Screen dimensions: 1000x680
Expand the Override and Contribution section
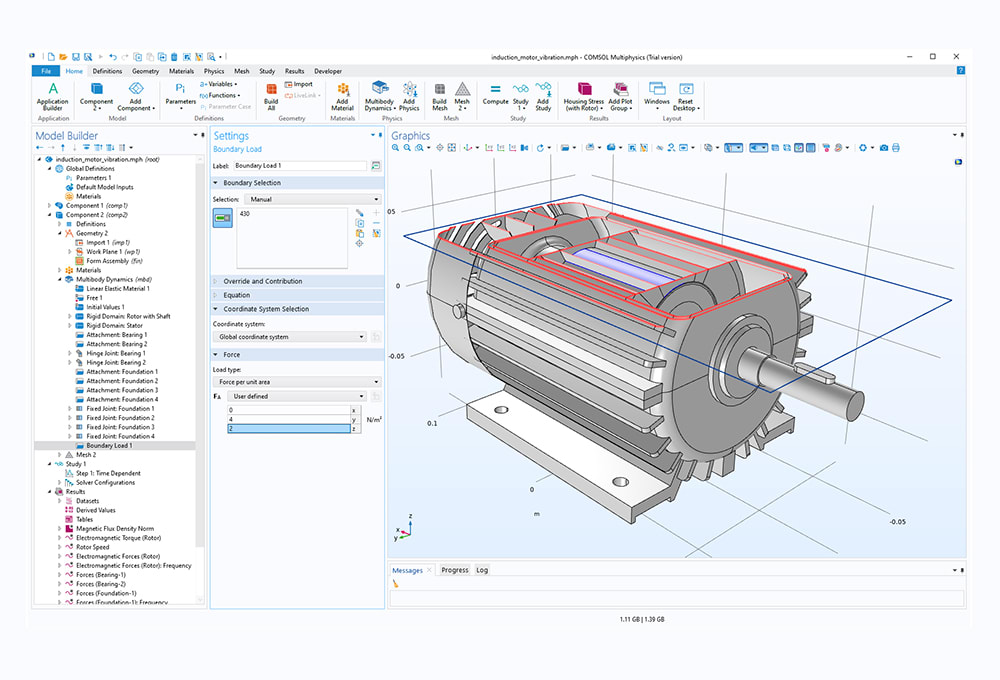[x=262, y=281]
